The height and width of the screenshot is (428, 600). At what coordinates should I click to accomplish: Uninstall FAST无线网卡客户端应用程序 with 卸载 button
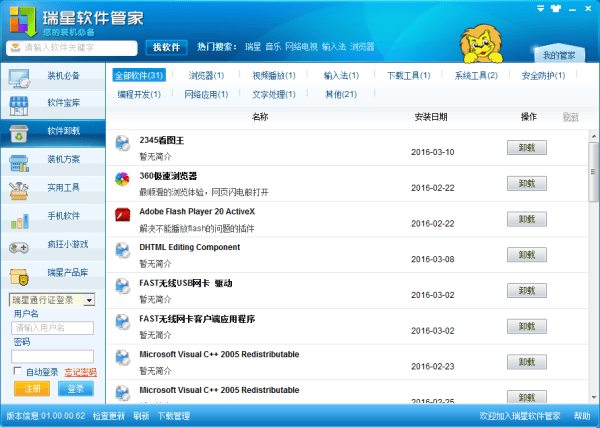pyautogui.click(x=527, y=326)
